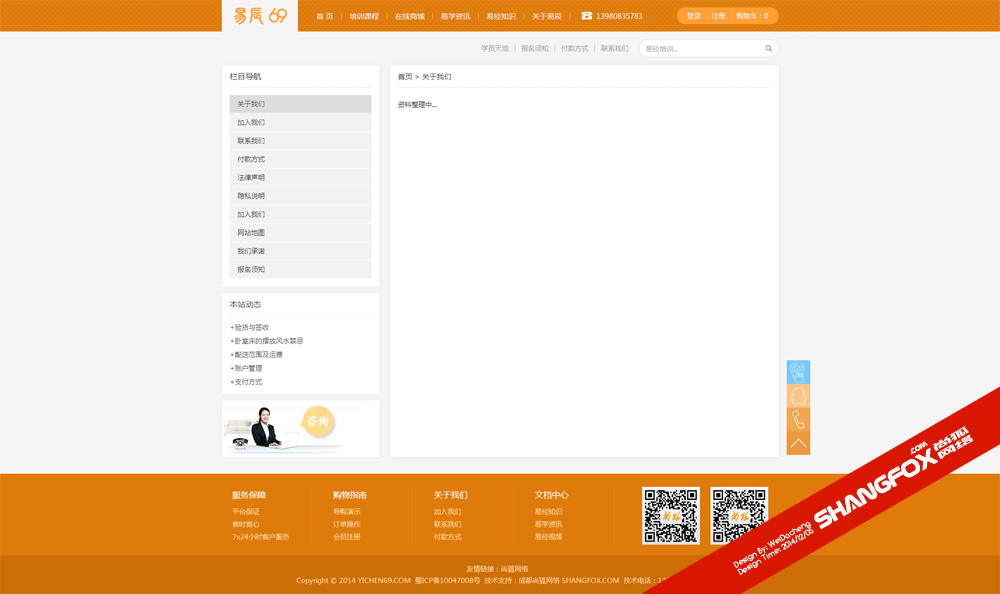Click 7x24小时客户服务 in the footer
The width and height of the screenshot is (1000, 594).
[260, 537]
